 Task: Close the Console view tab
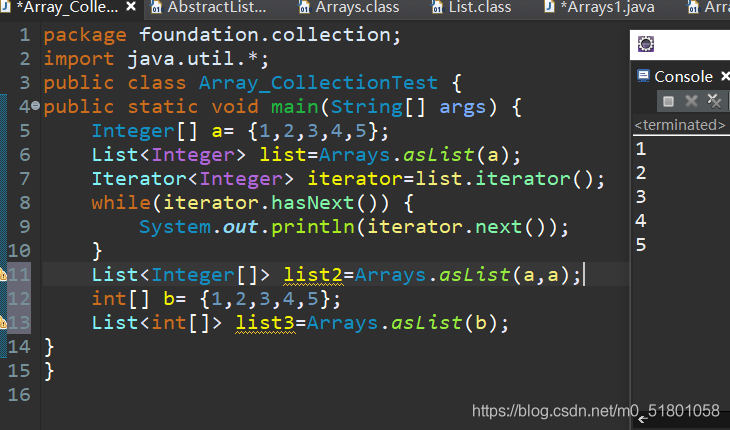coord(725,76)
